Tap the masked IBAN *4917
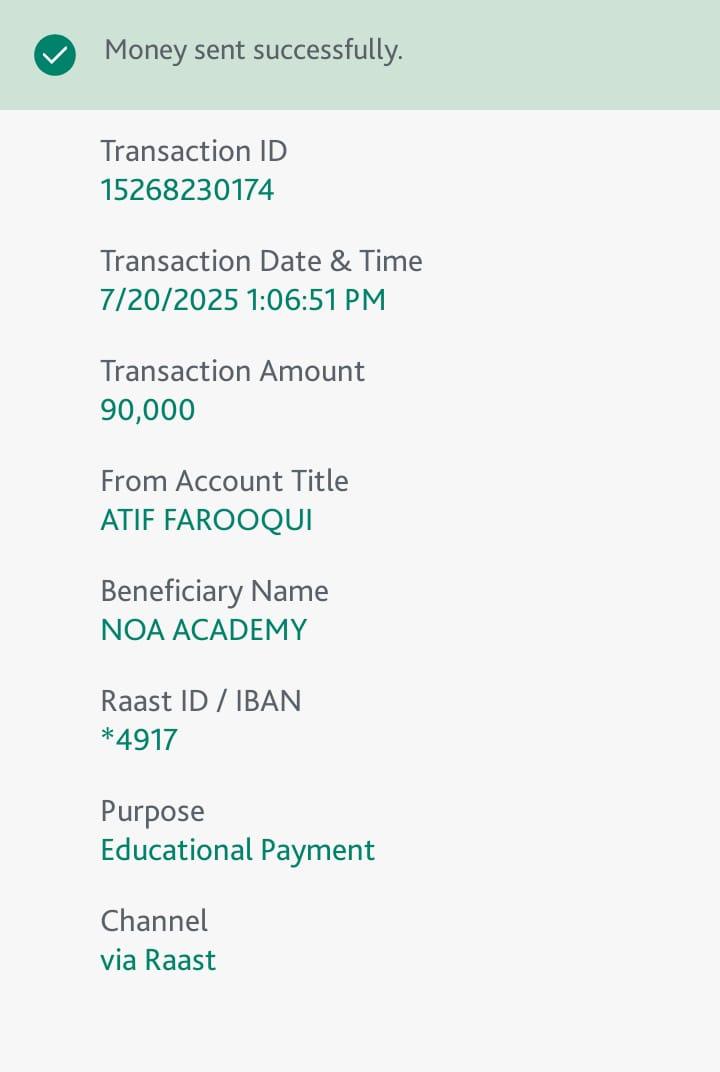The image size is (720, 1072). pos(139,740)
